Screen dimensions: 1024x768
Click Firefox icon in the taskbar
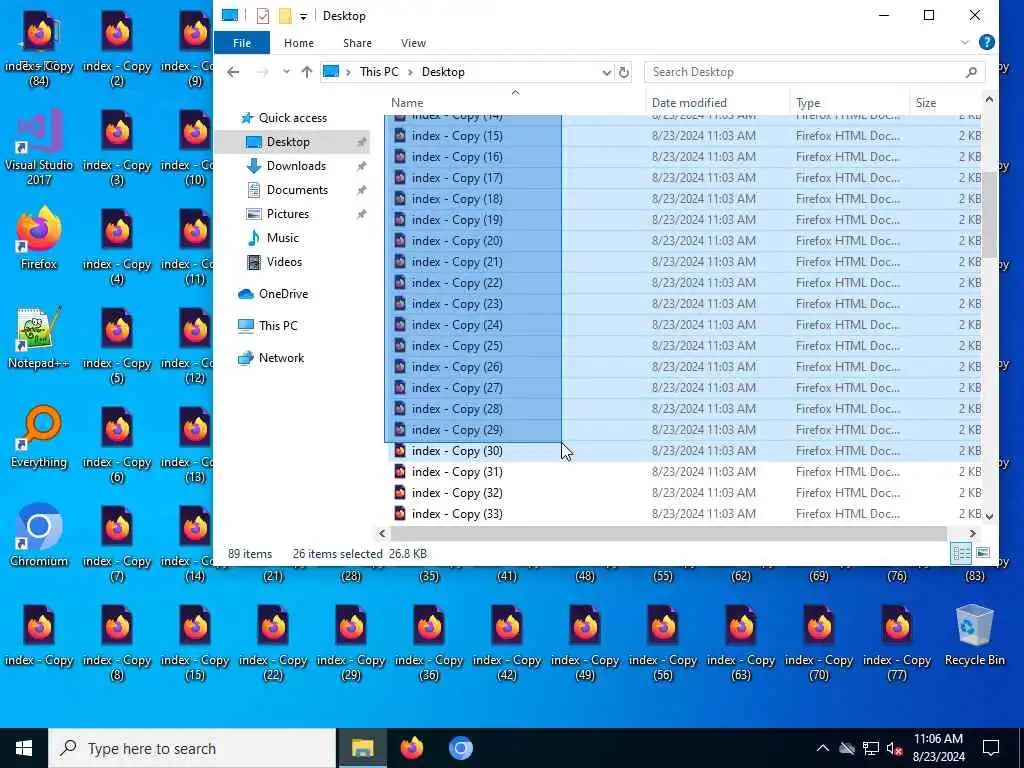click(411, 748)
